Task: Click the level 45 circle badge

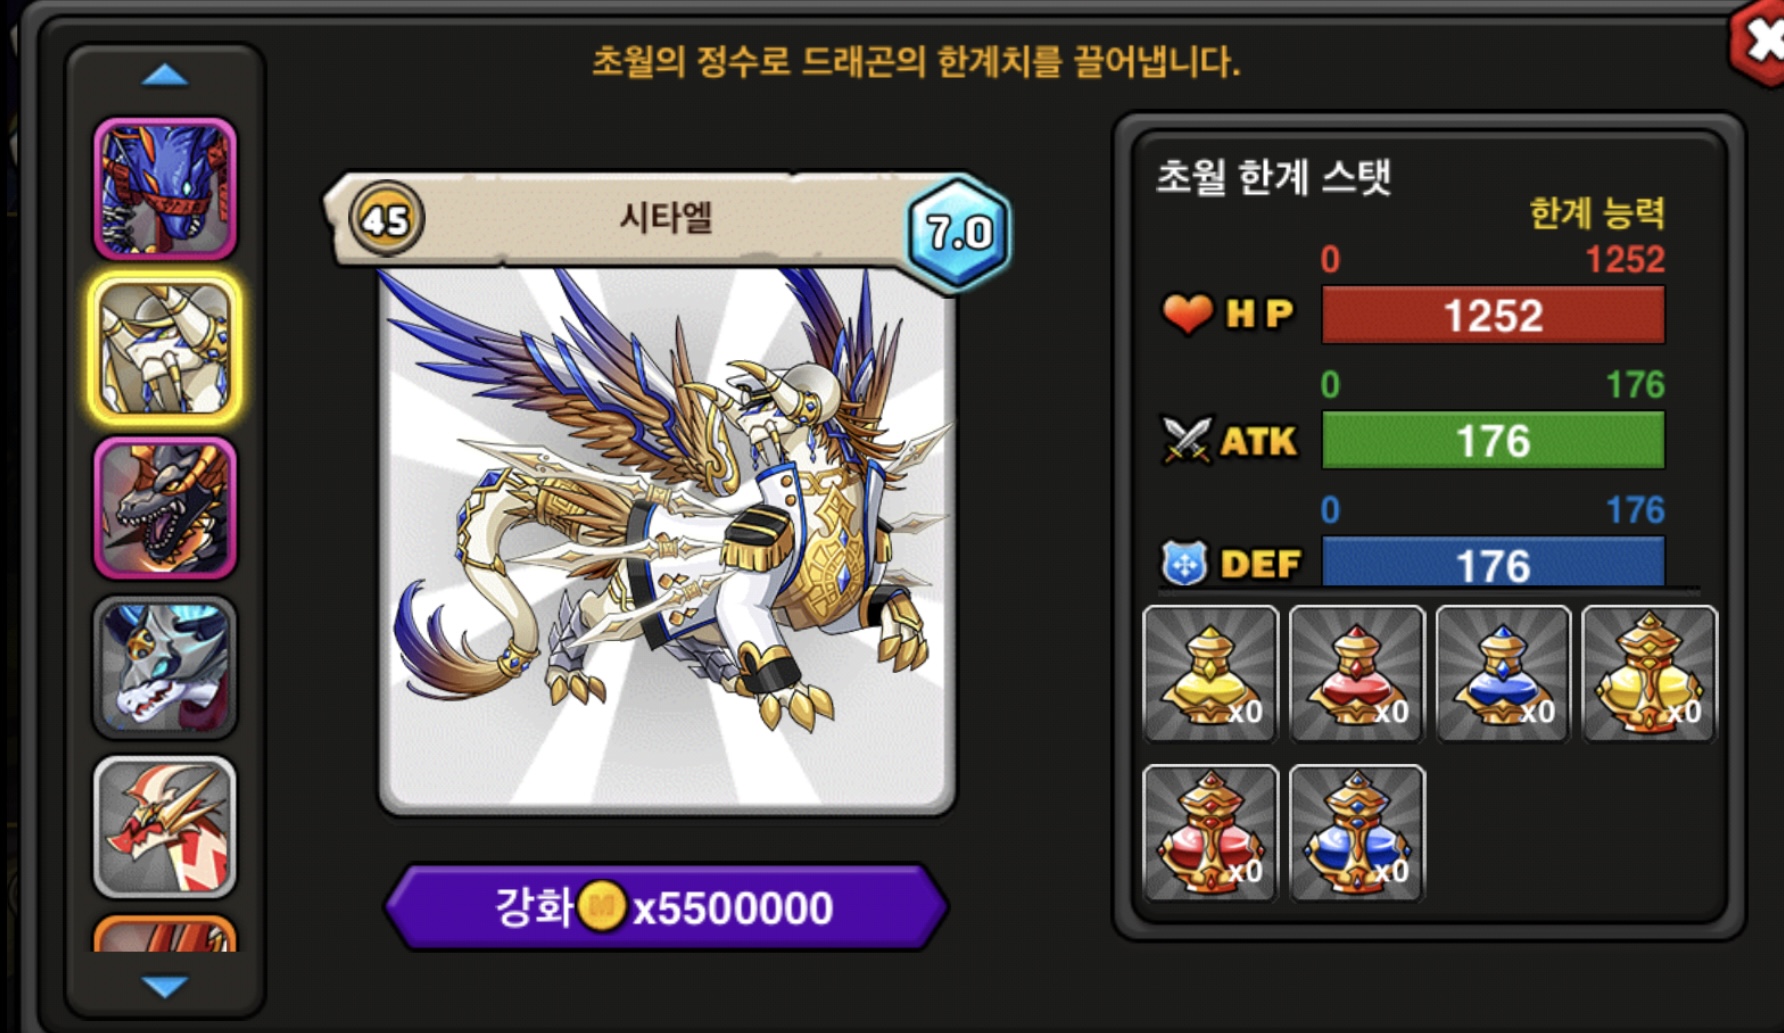Action: click(386, 218)
